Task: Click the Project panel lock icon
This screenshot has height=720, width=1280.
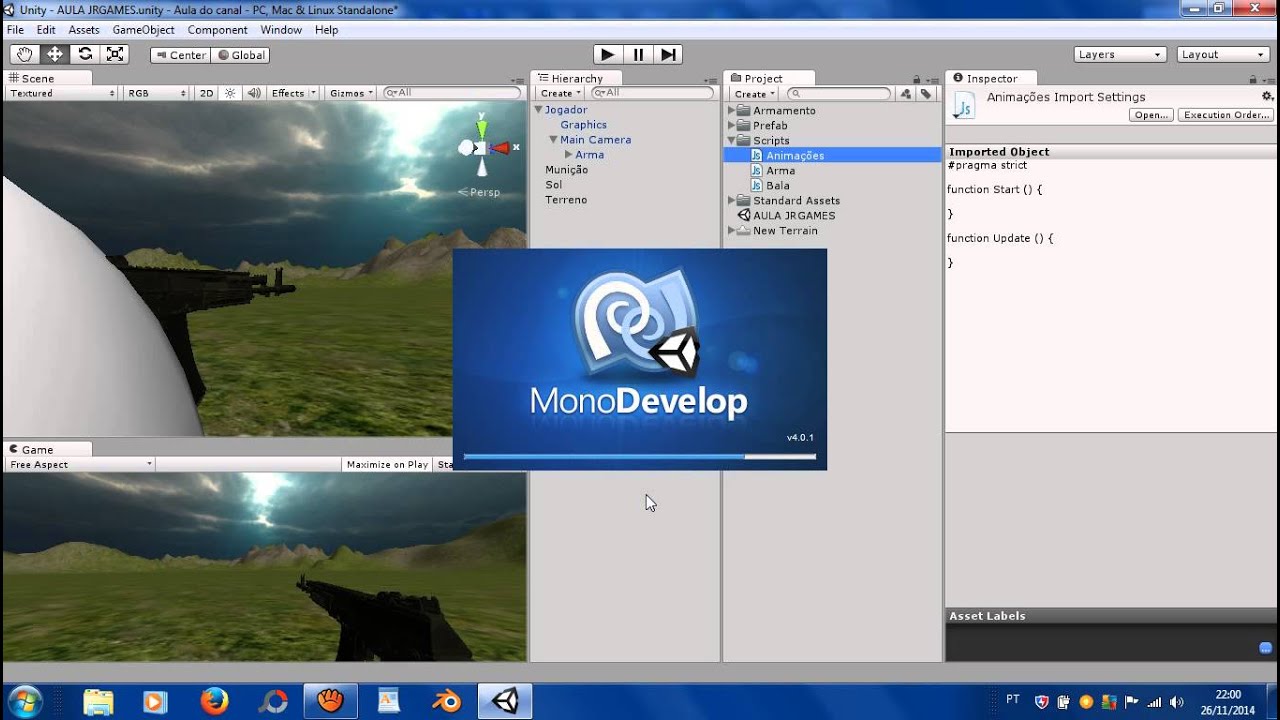Action: (916, 79)
